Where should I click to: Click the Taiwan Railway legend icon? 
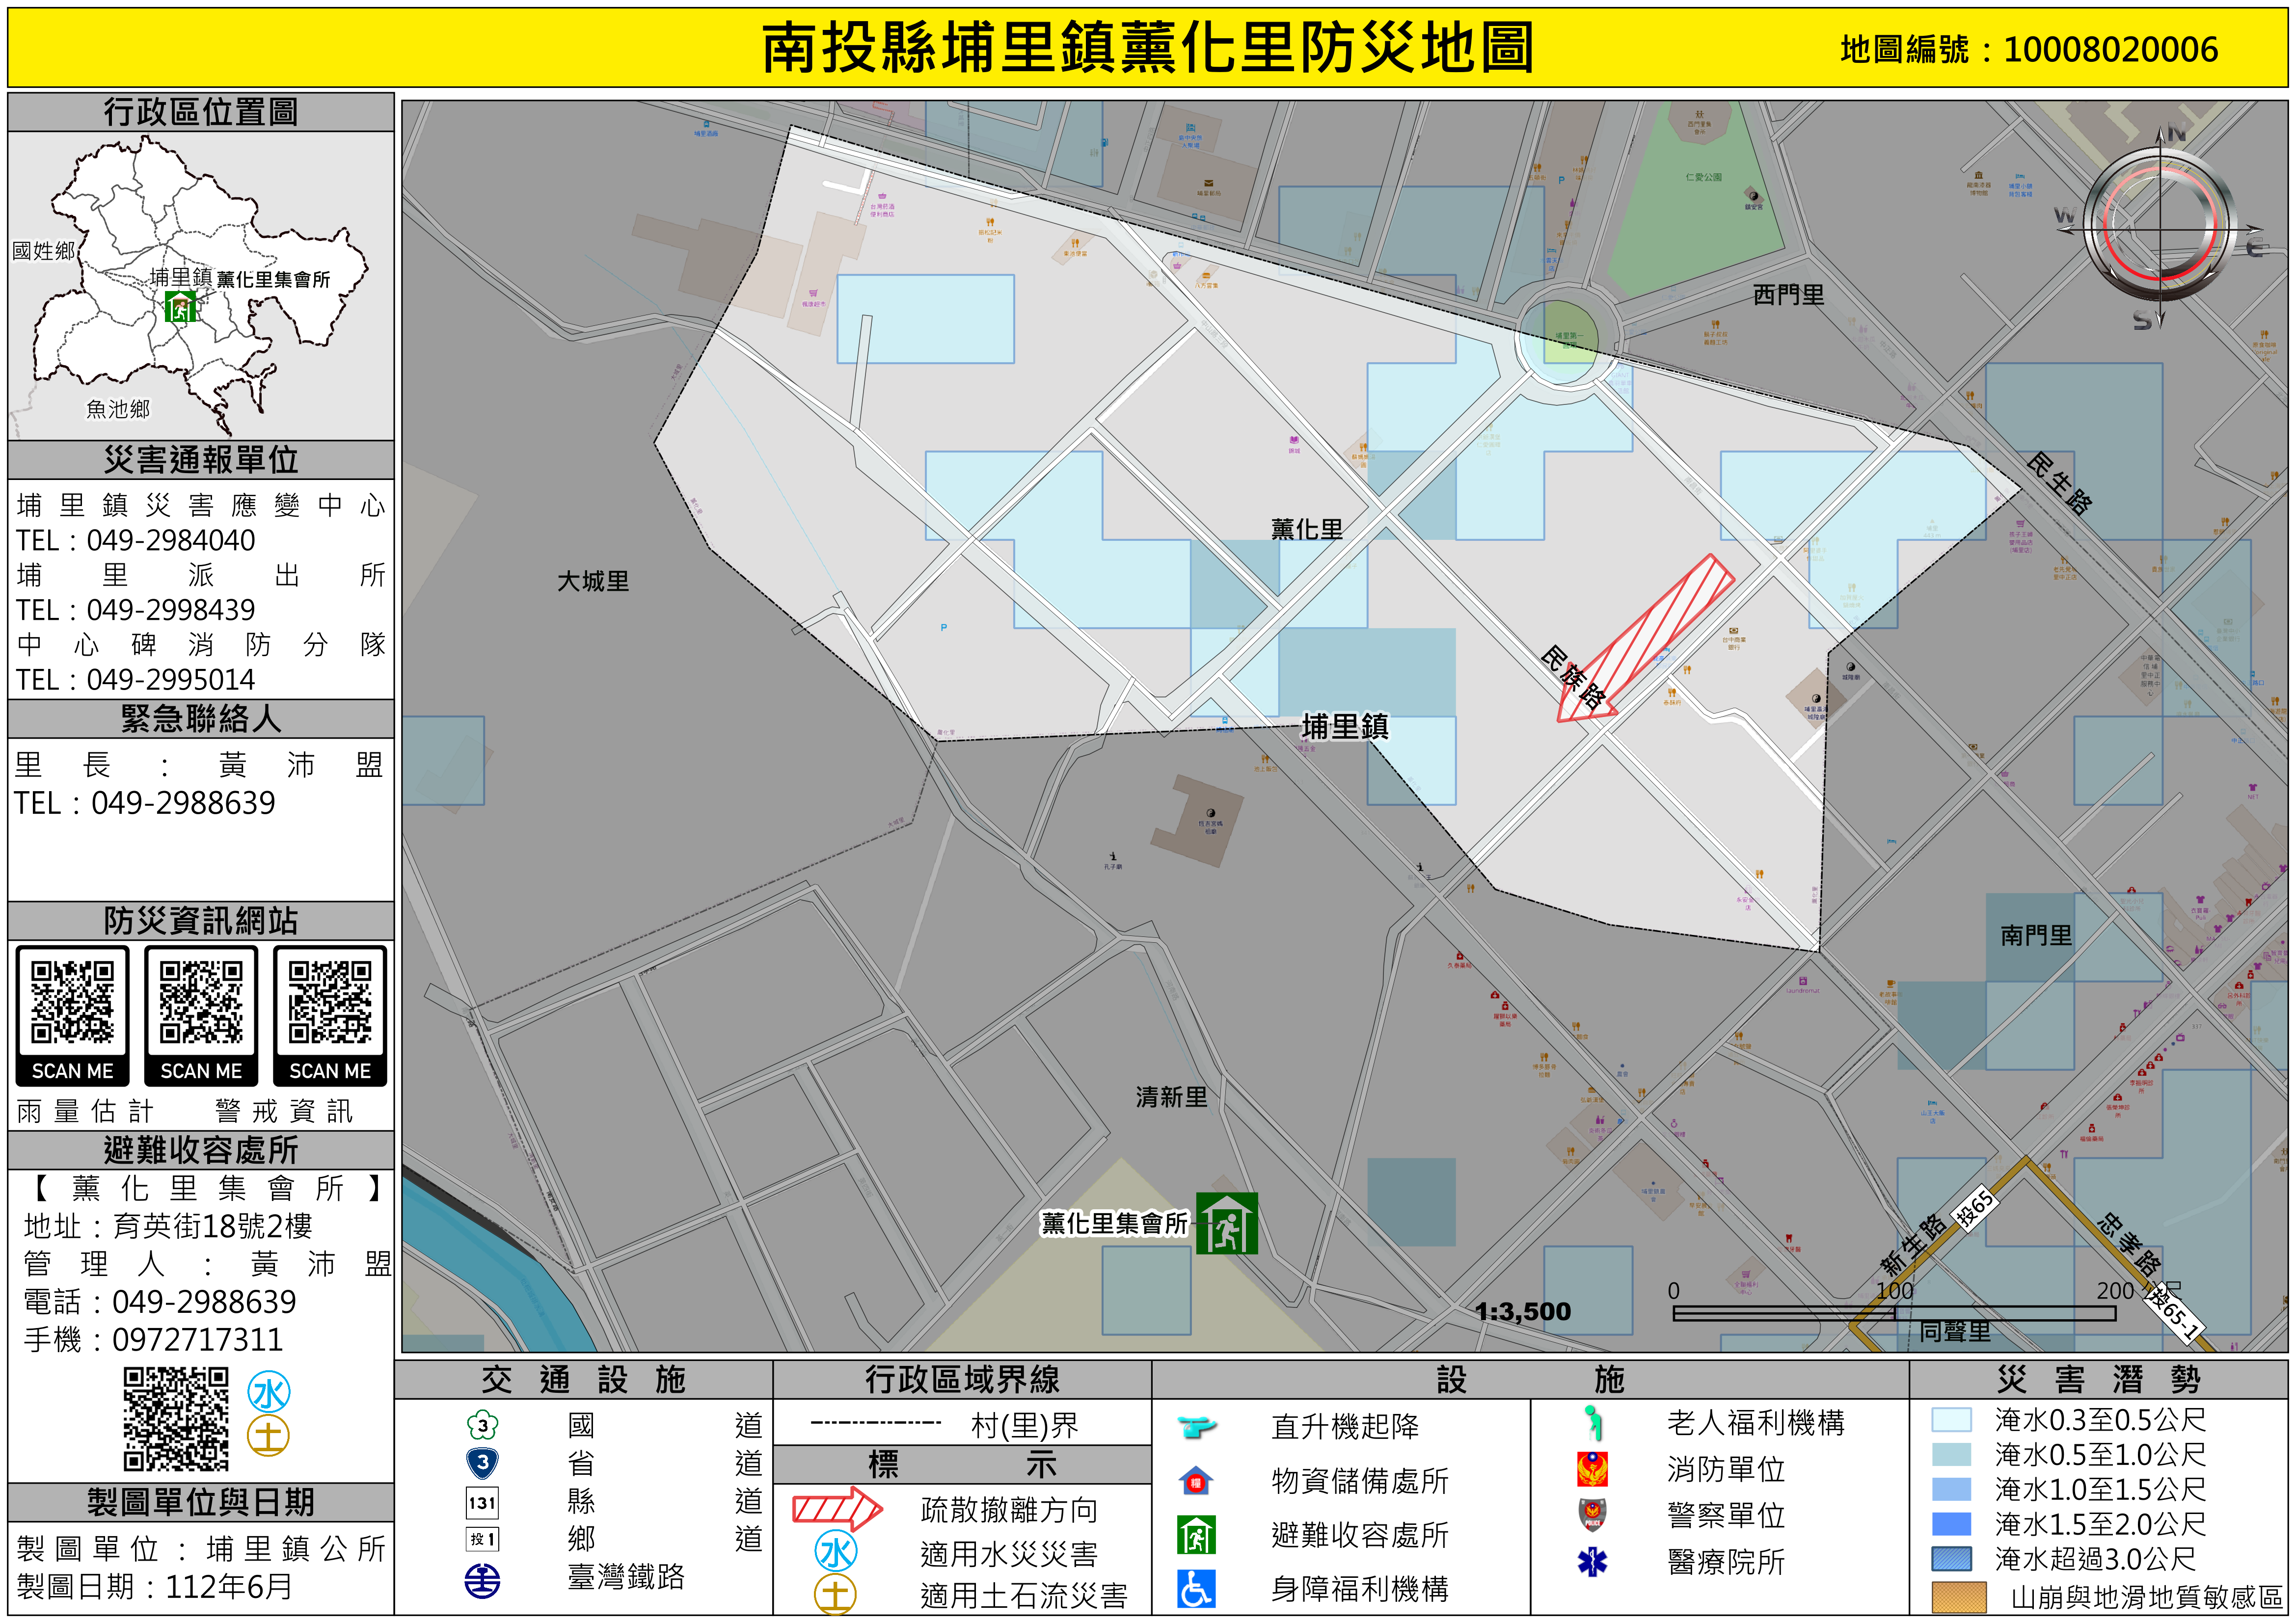483,1580
